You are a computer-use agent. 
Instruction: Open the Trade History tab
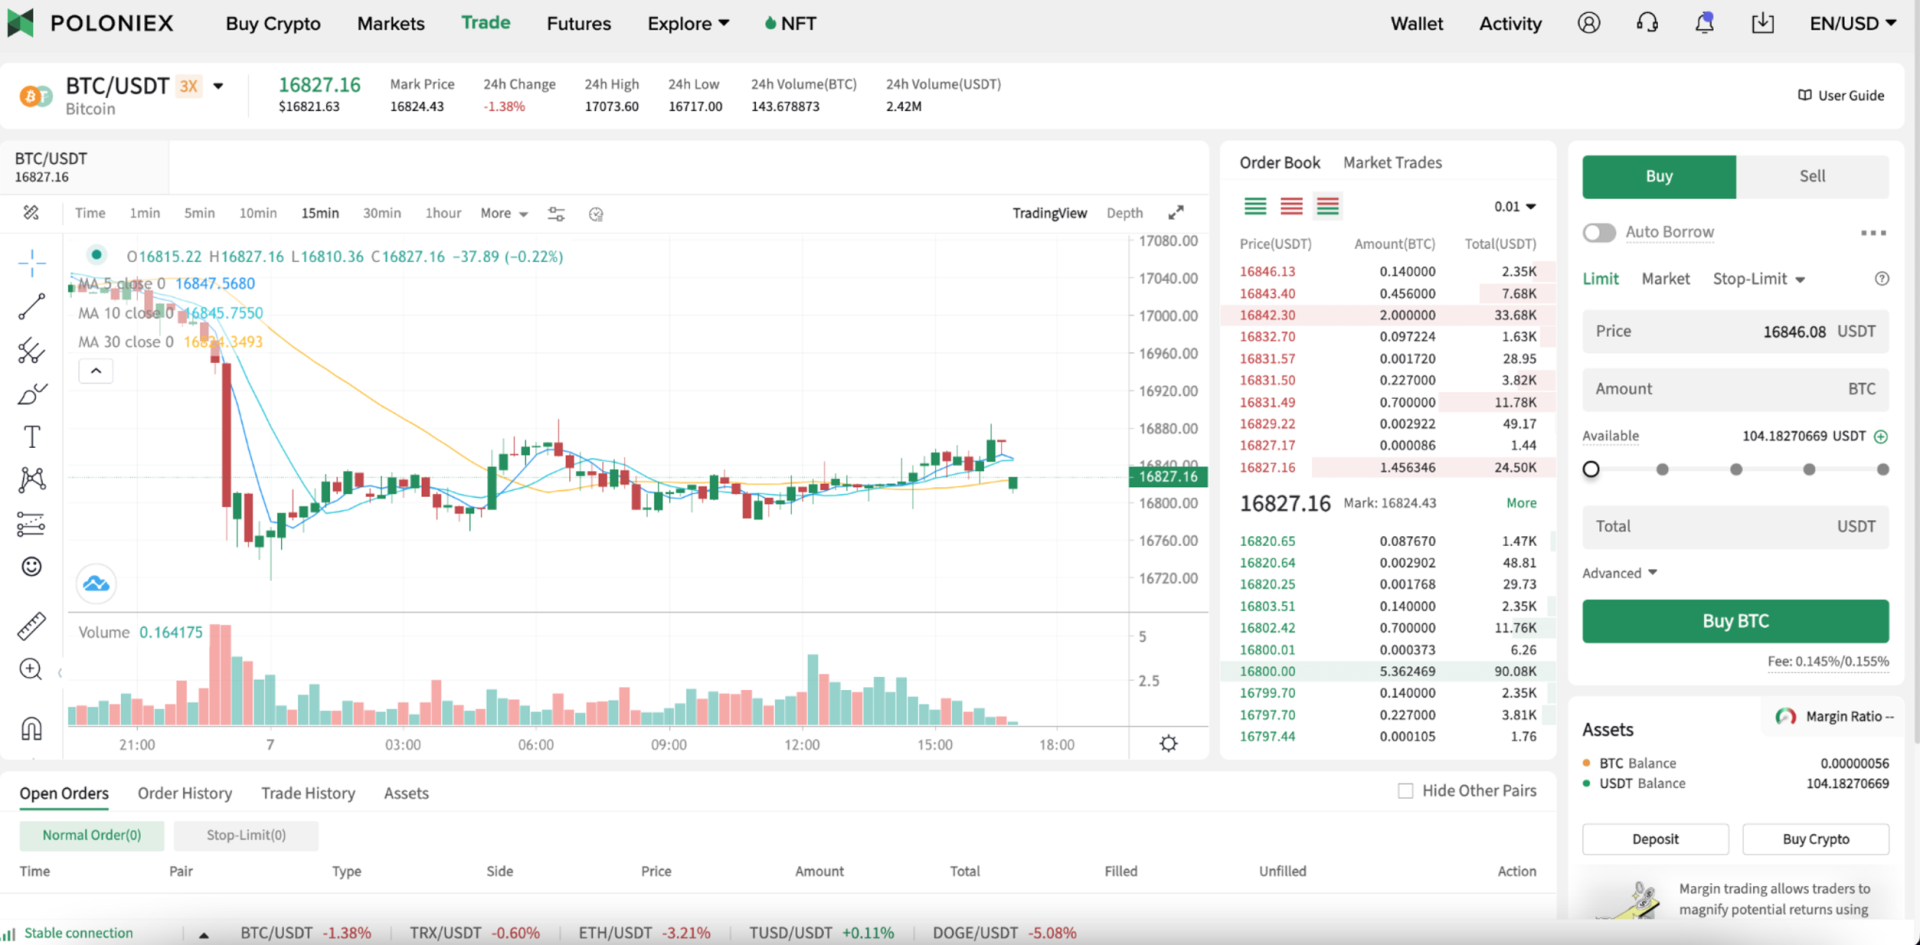tap(308, 793)
